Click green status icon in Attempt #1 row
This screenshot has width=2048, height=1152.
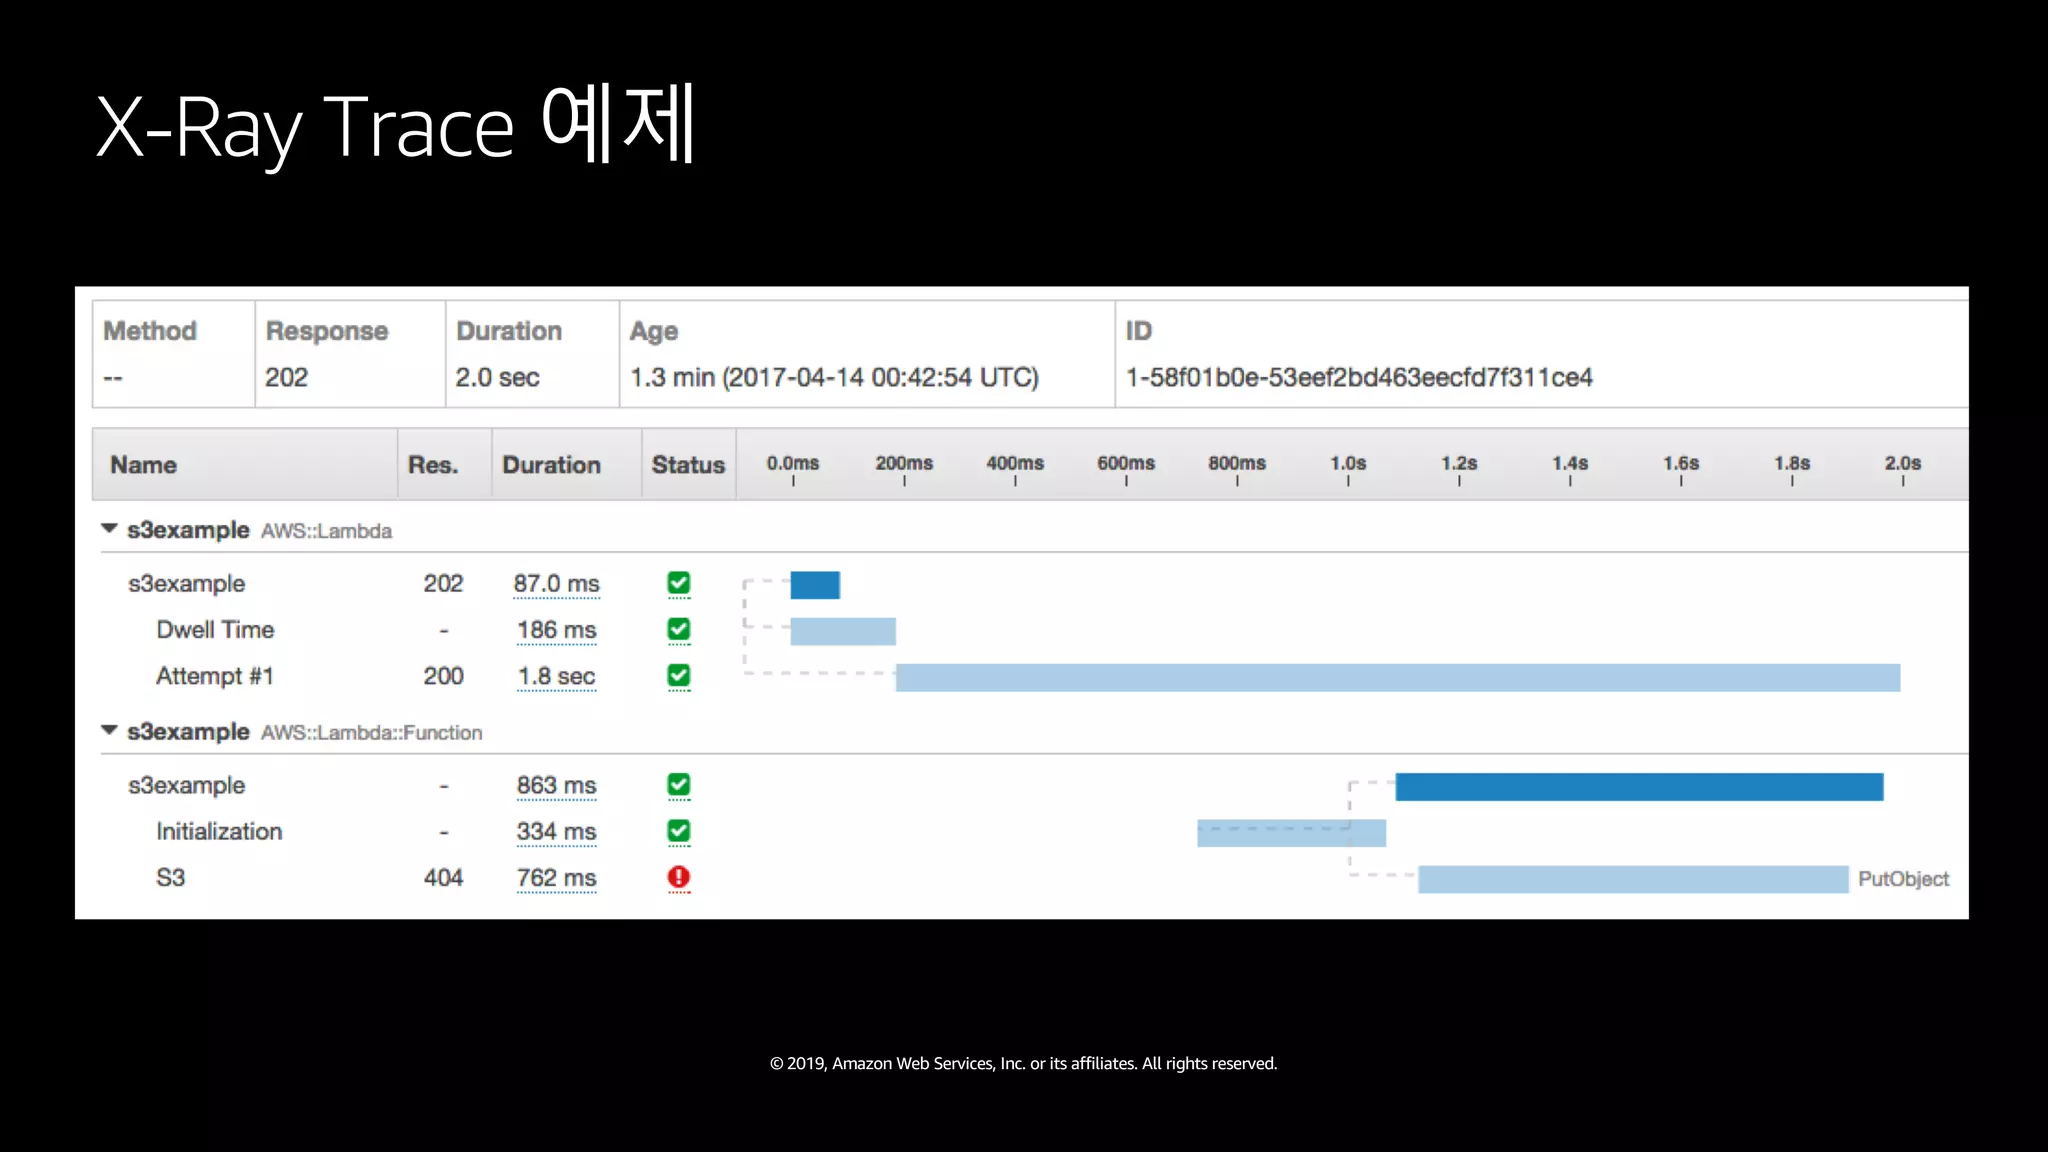click(x=679, y=675)
